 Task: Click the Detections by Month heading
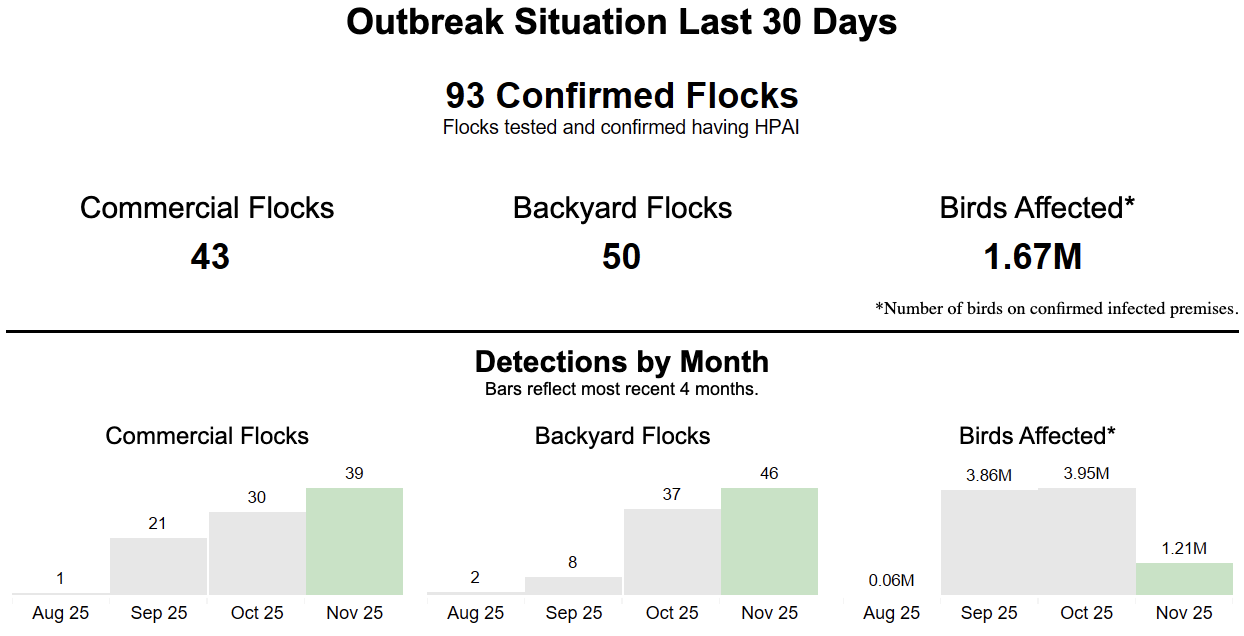coord(622,361)
